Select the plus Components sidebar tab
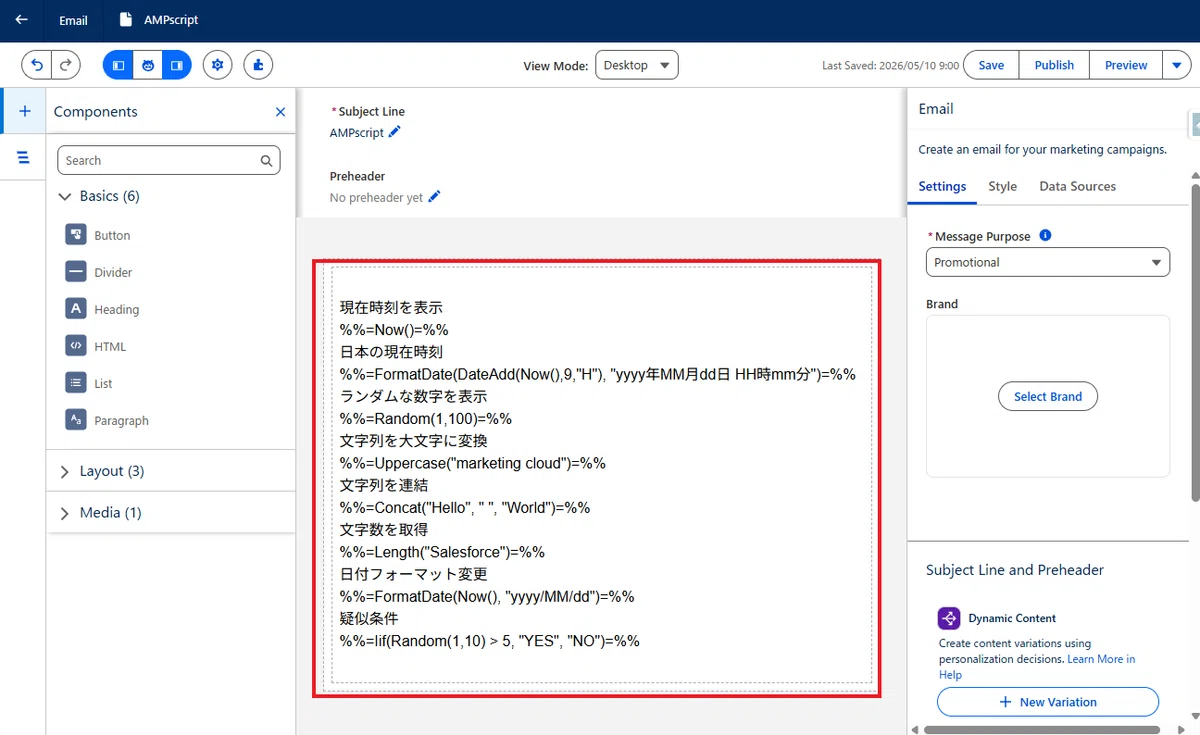The image size is (1200, 735). [x=24, y=111]
